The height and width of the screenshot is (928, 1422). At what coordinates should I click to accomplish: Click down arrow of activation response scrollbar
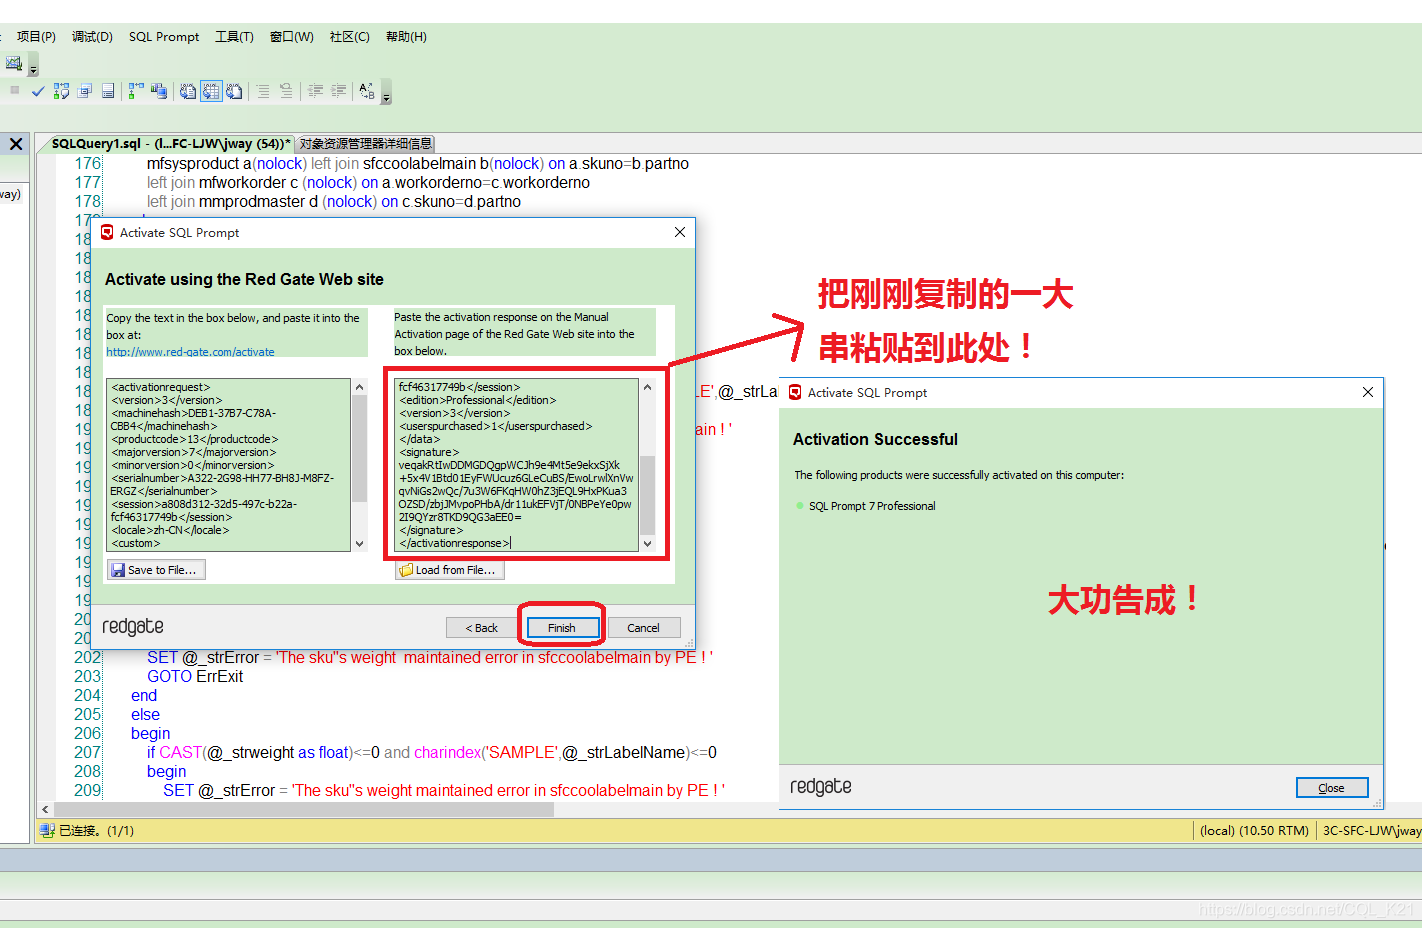click(x=648, y=544)
